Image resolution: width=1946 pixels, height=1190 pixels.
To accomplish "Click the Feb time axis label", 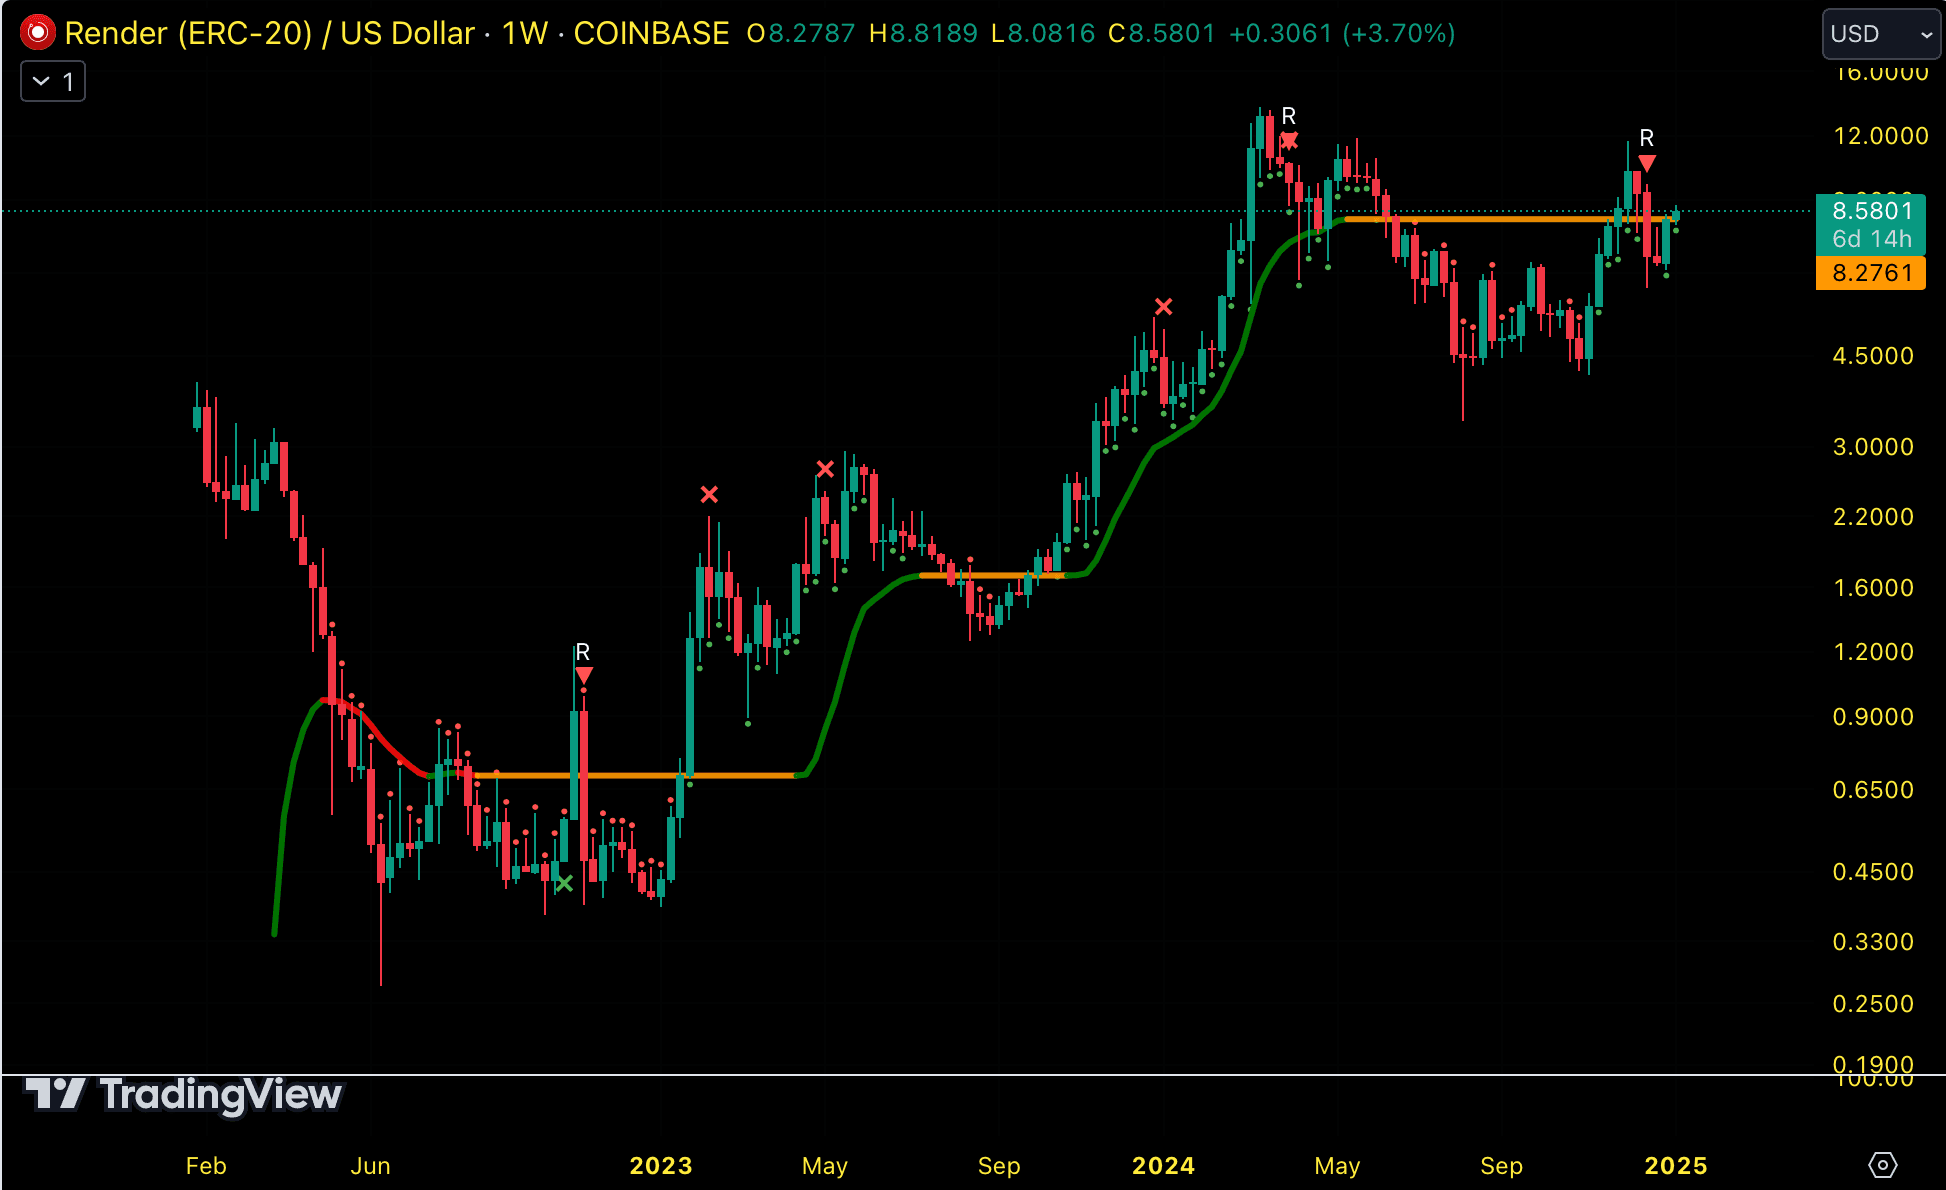I will click(206, 1165).
